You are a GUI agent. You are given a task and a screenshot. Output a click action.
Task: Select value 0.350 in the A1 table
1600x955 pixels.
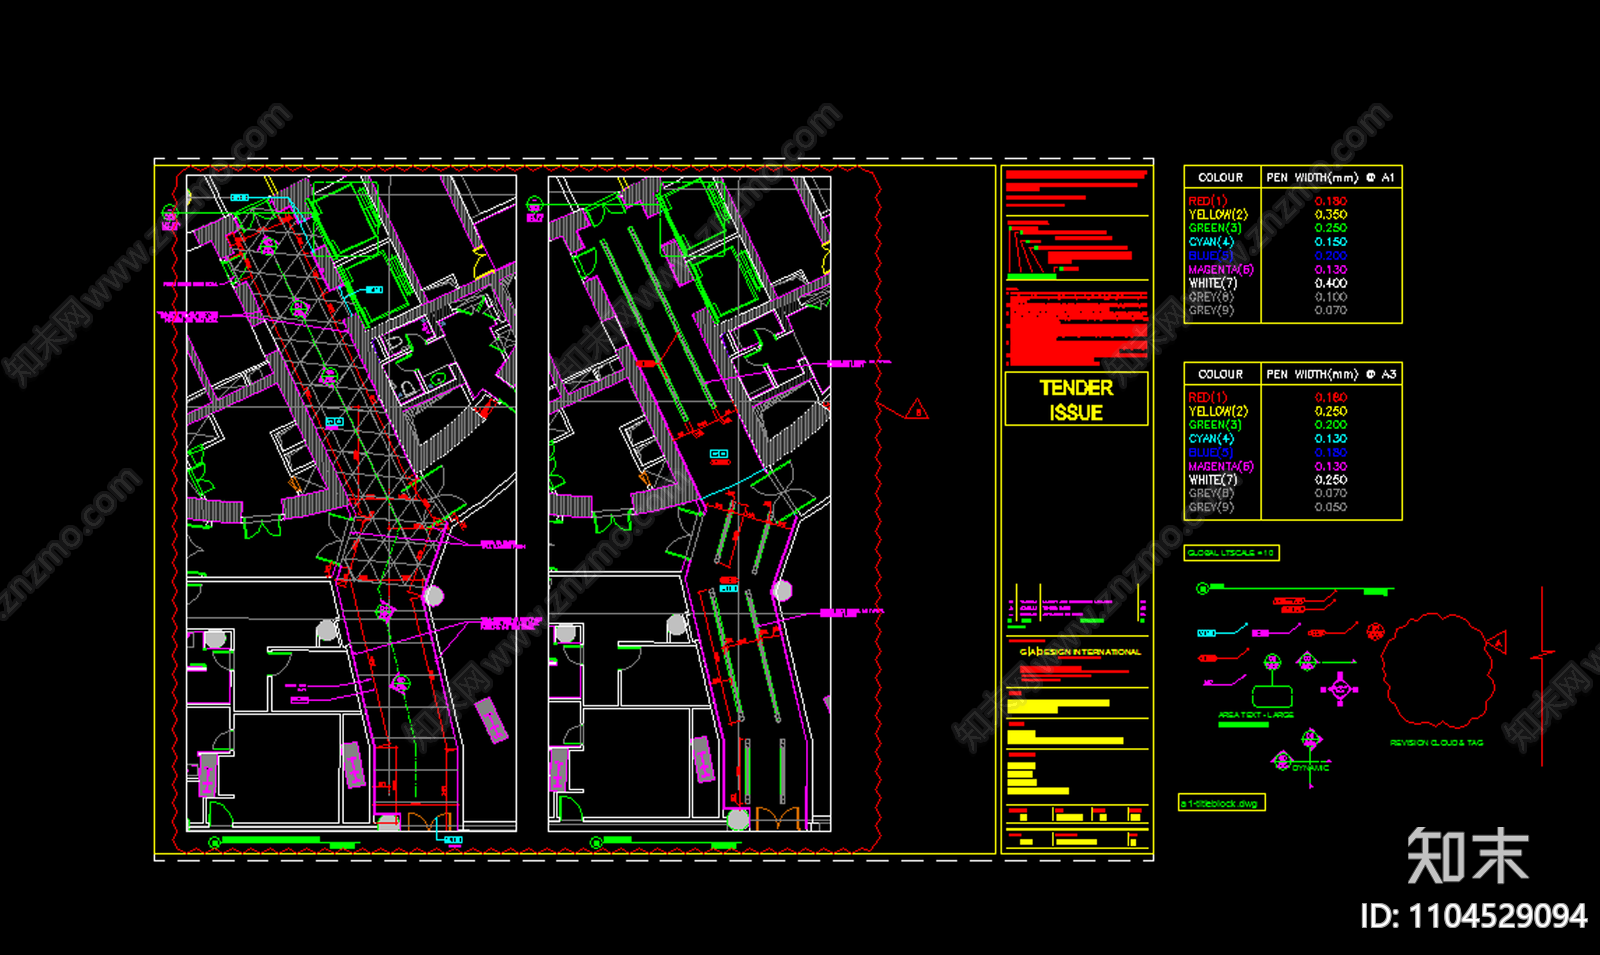coord(1331,214)
